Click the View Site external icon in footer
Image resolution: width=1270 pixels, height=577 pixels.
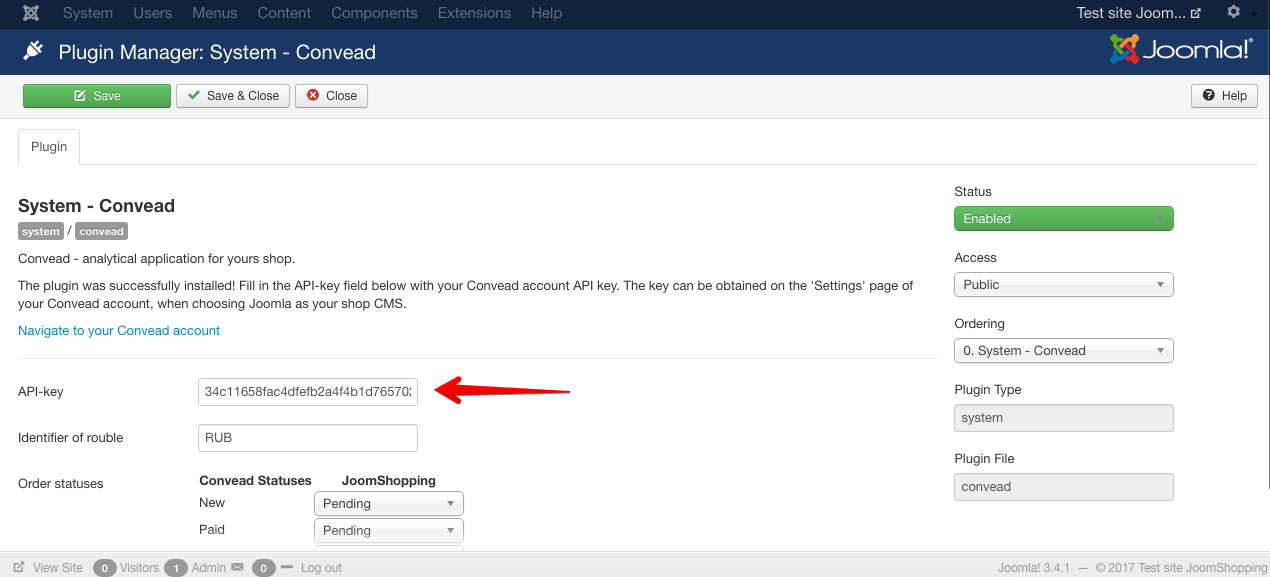point(19,567)
